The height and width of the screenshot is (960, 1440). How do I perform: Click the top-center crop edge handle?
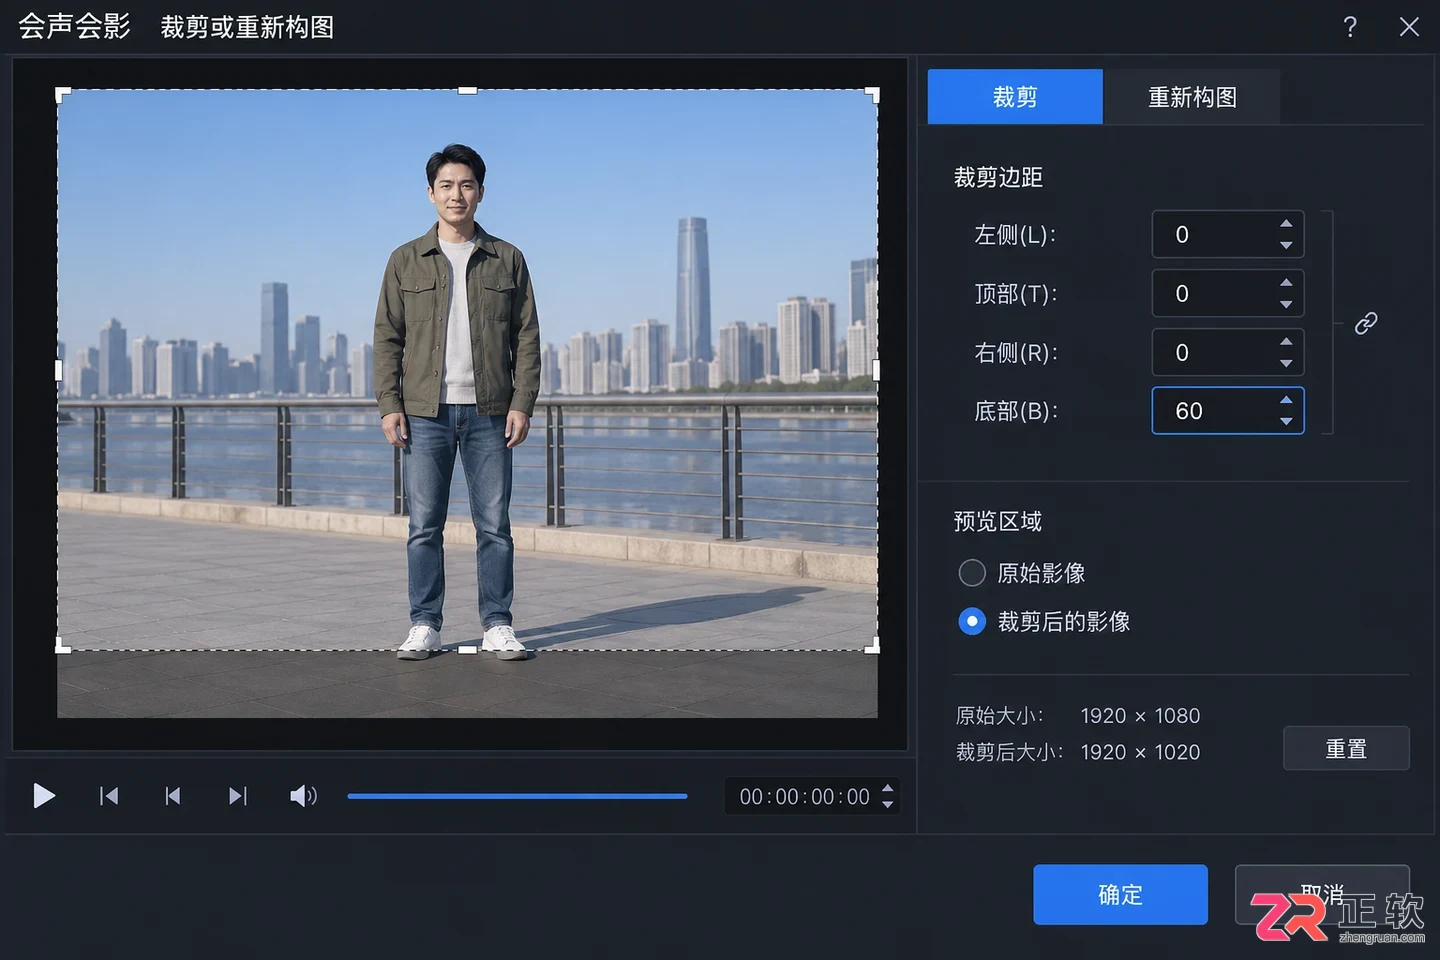pyautogui.click(x=467, y=90)
